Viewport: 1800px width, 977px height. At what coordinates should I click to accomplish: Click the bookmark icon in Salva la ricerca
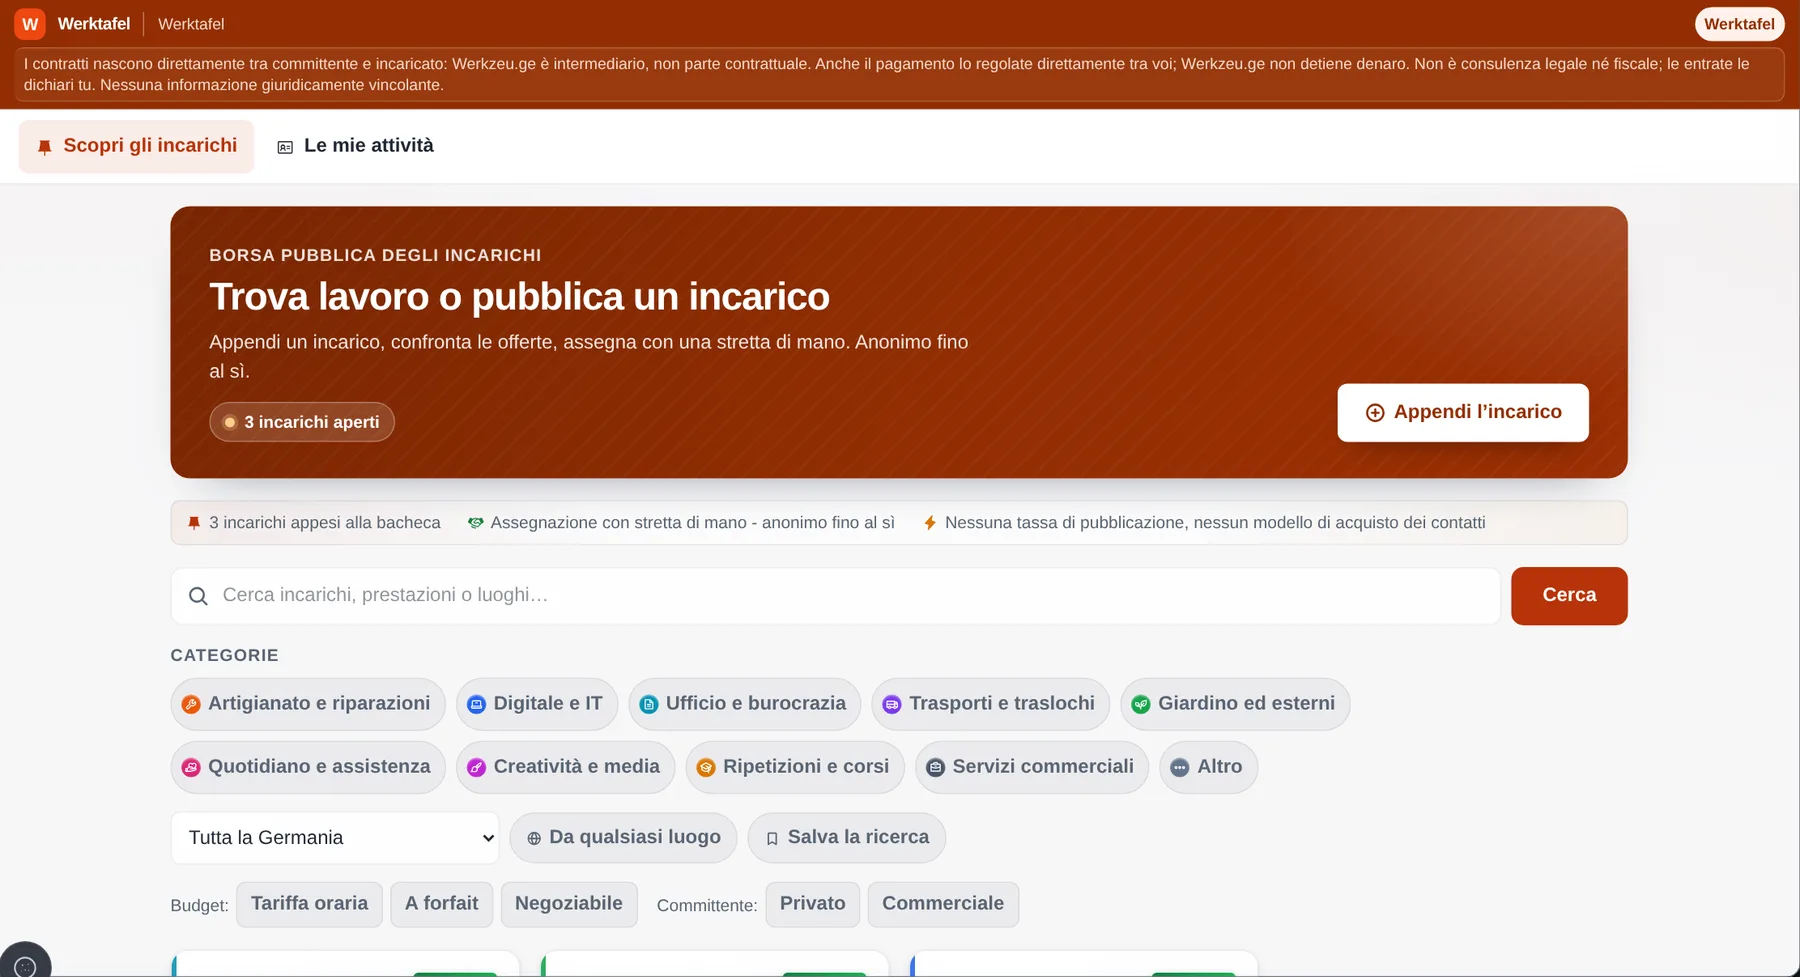(x=772, y=839)
